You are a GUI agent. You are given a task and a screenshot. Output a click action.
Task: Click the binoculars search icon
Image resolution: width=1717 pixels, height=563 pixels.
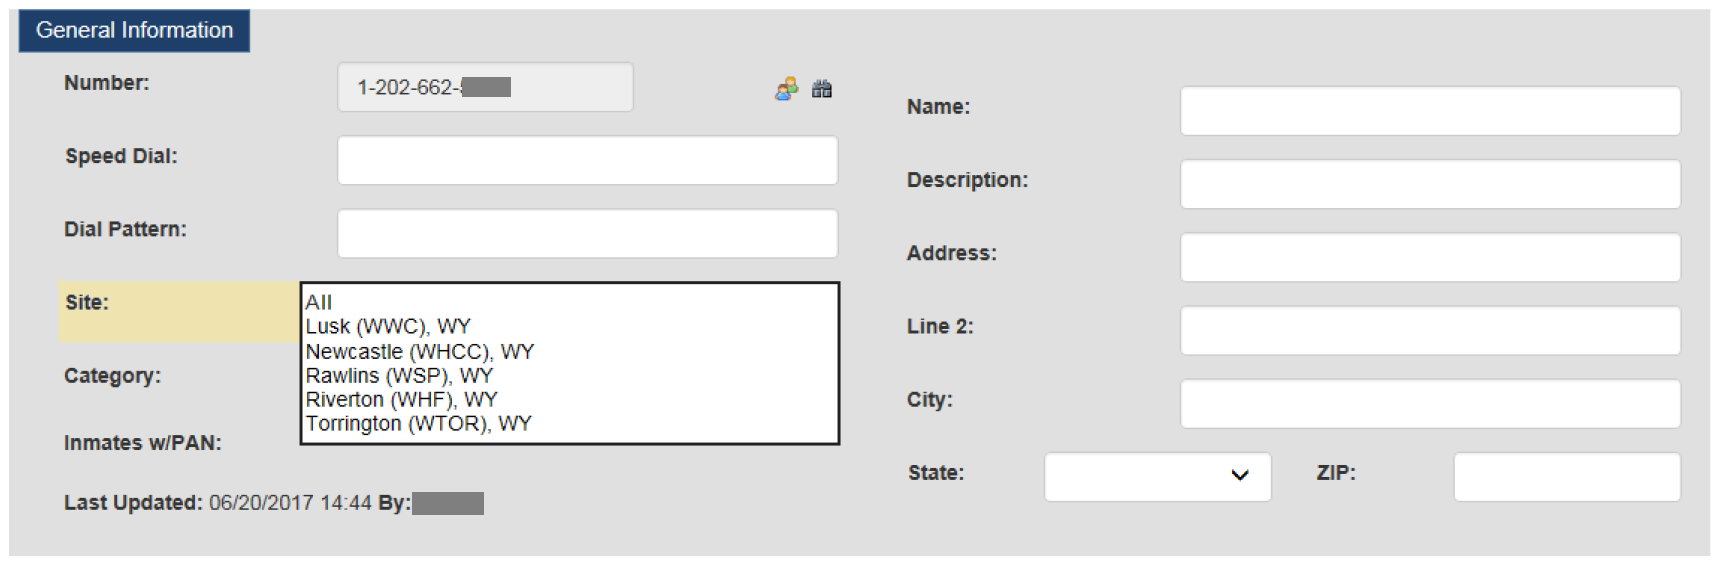pyautogui.click(x=822, y=89)
